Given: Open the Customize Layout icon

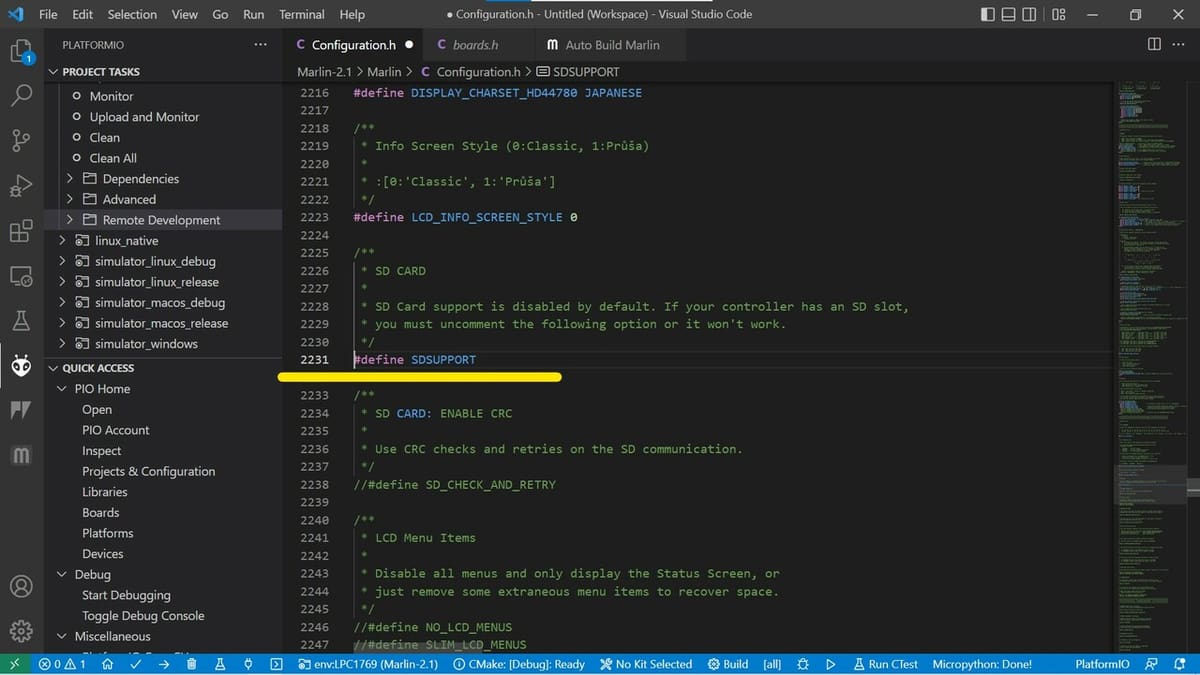Looking at the screenshot, I should (x=1059, y=15).
